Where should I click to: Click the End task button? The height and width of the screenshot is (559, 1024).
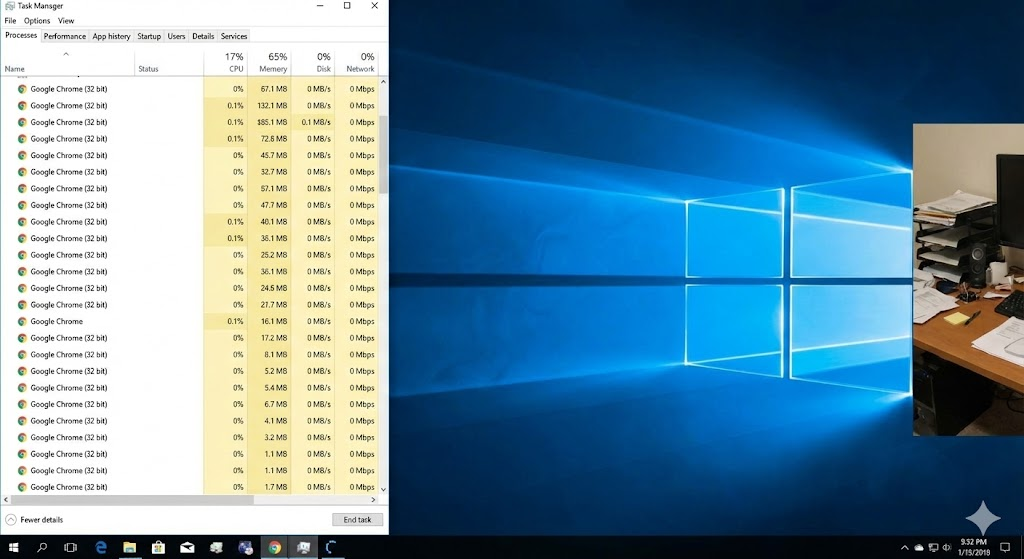click(357, 520)
